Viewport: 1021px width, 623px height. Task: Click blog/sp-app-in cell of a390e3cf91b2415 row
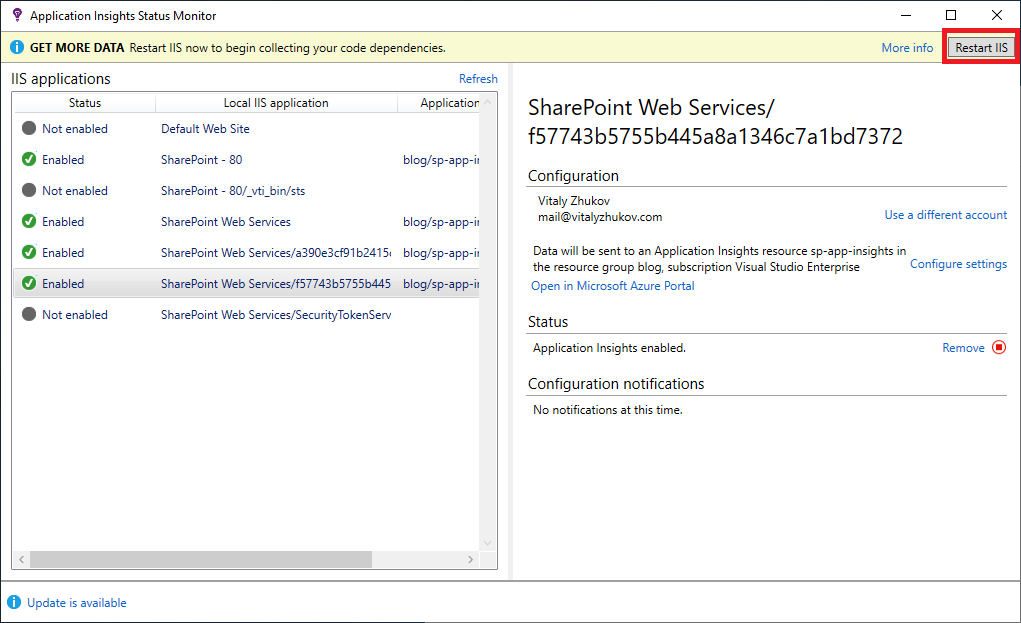pyautogui.click(x=441, y=253)
